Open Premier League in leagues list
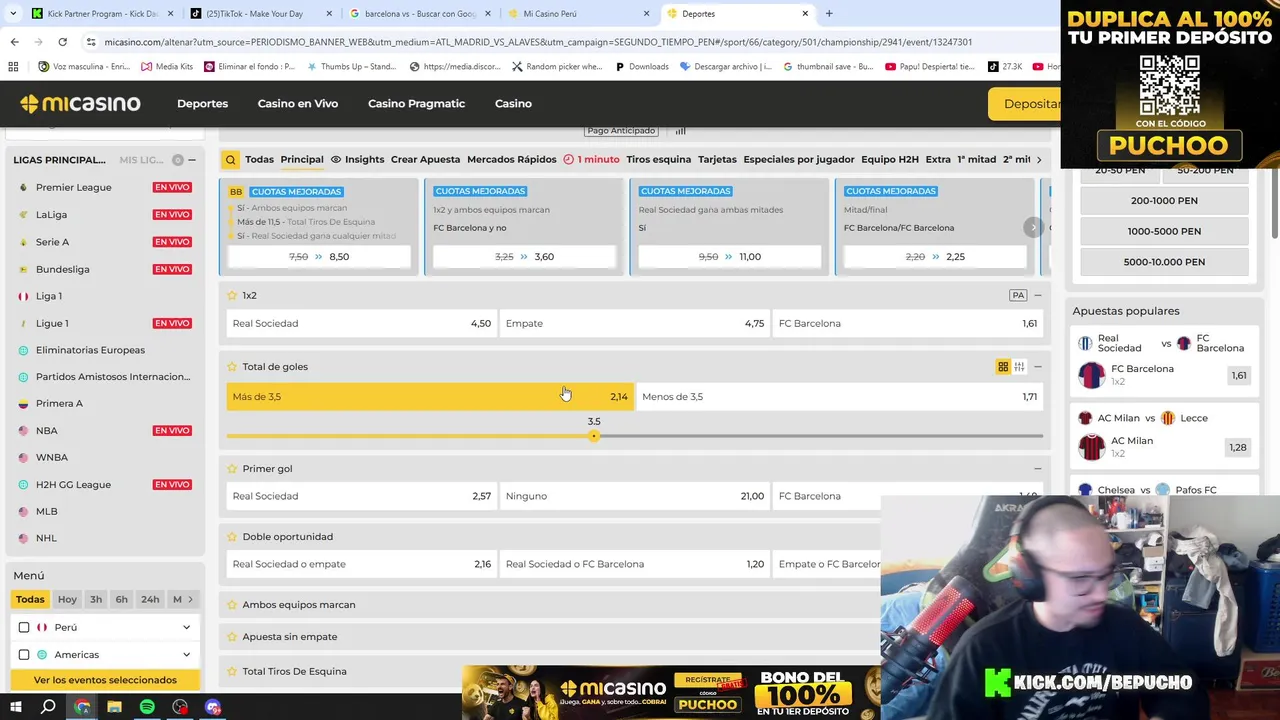 click(x=74, y=187)
